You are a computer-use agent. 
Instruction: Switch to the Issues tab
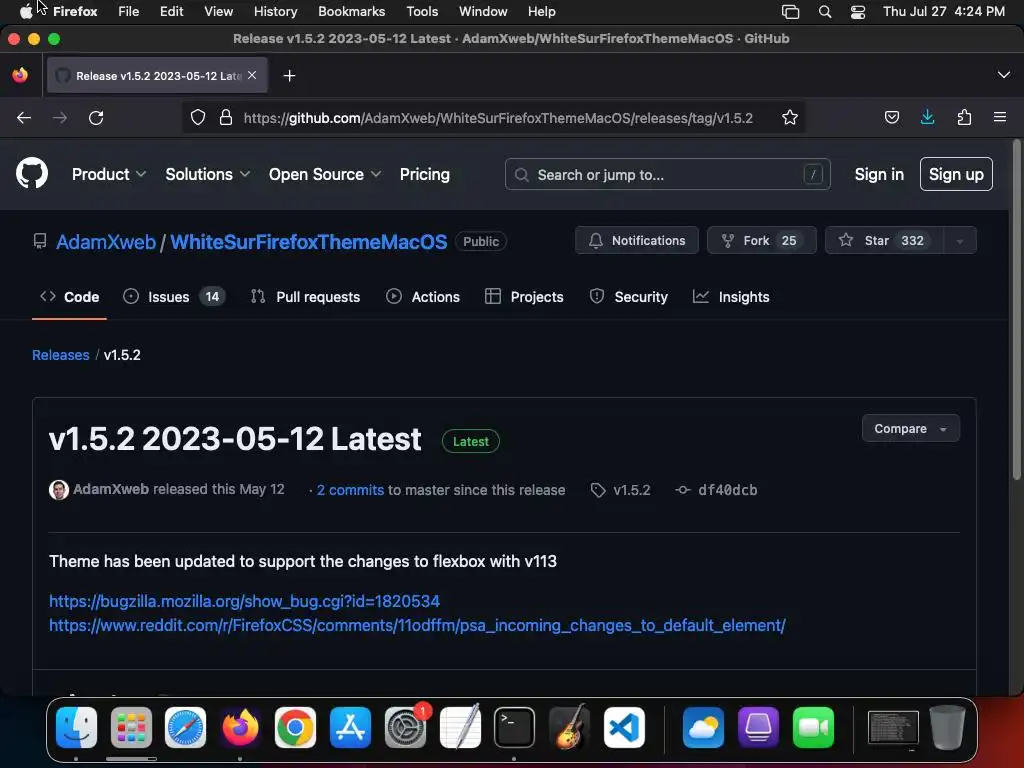click(x=174, y=296)
